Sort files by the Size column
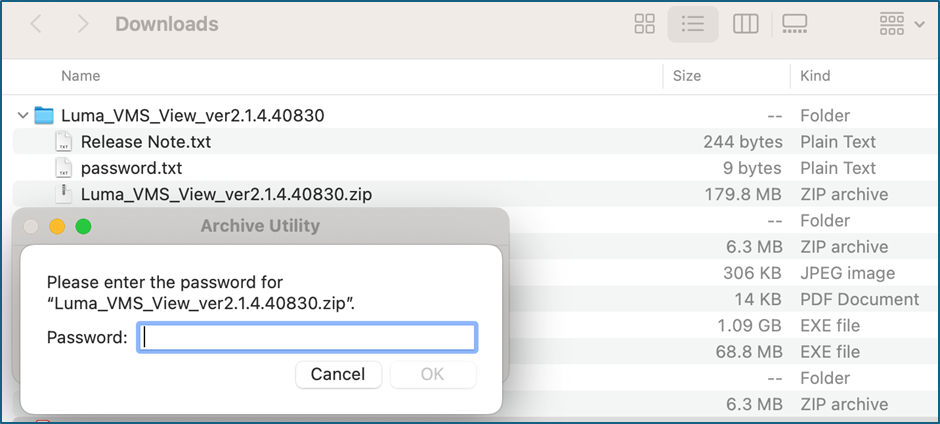The height and width of the screenshot is (424, 940). 686,76
